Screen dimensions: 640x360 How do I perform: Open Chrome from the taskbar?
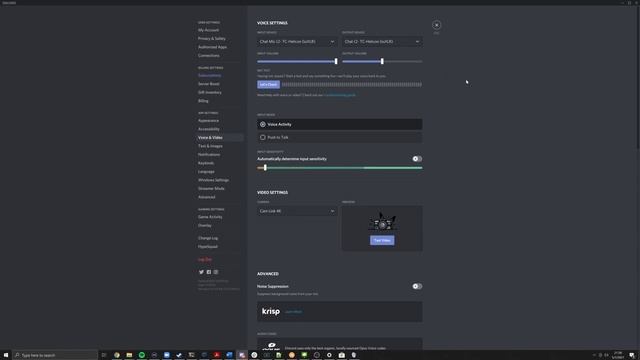coord(117,355)
